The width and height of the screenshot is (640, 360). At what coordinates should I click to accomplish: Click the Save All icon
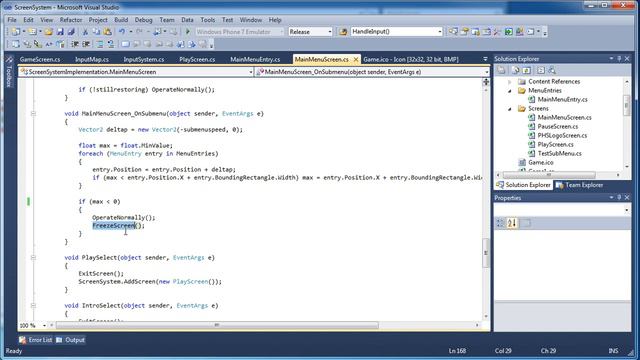[x=71, y=31]
